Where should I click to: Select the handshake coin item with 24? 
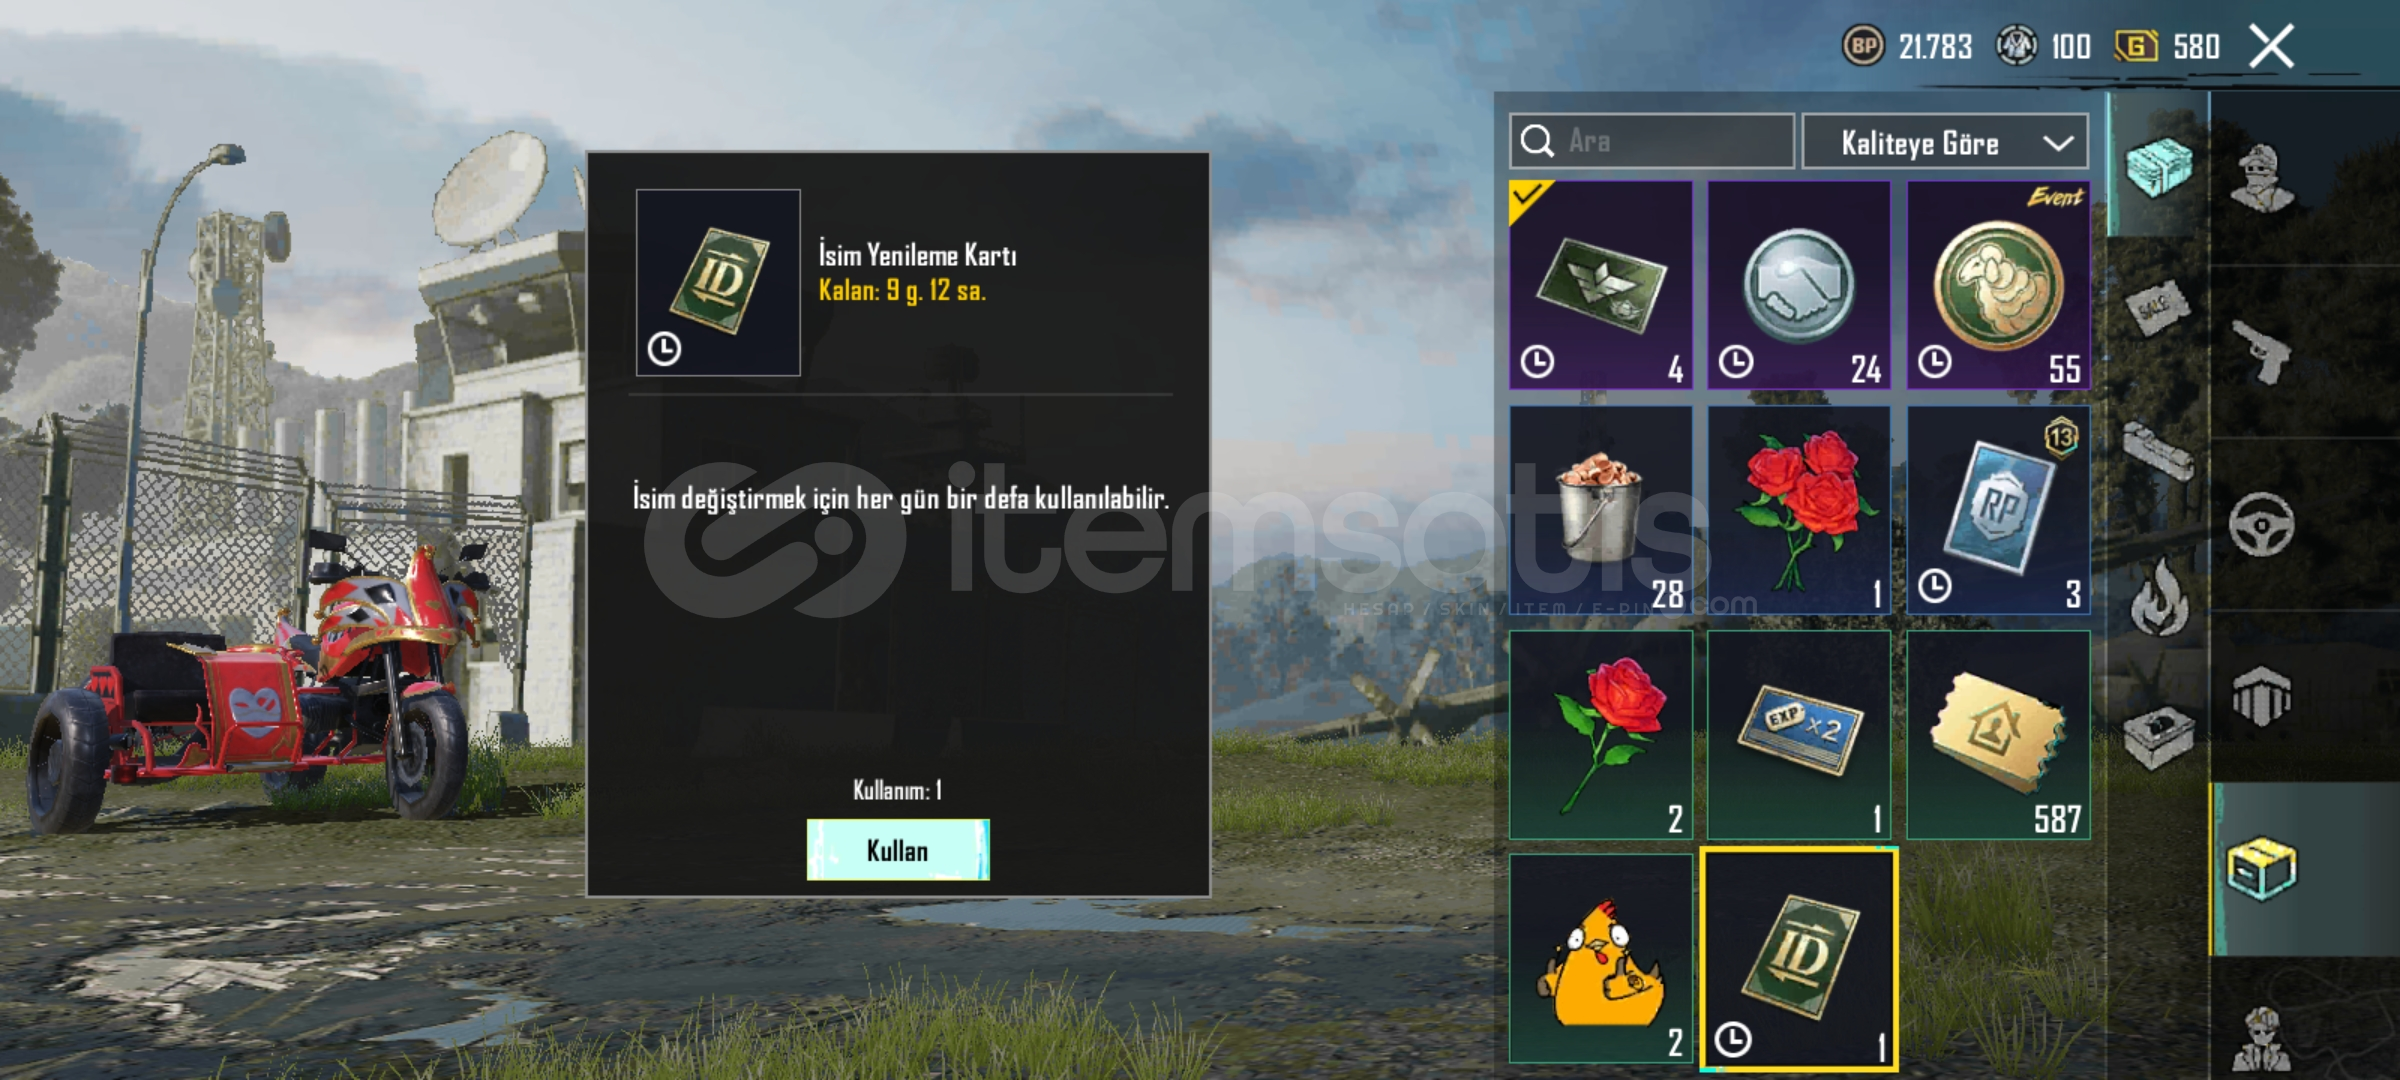[x=1799, y=285]
